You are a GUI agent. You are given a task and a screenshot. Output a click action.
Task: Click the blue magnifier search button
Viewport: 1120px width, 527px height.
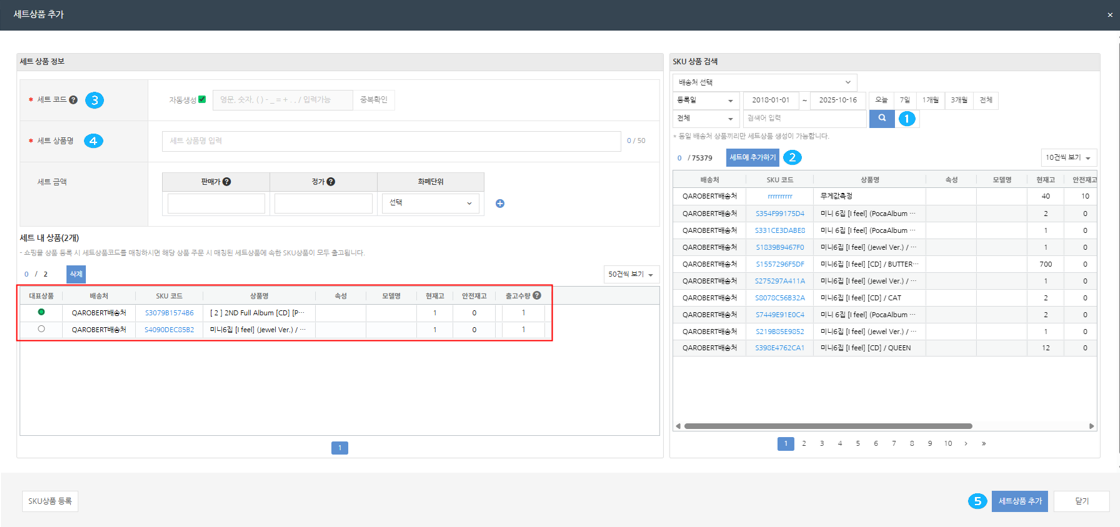point(881,118)
